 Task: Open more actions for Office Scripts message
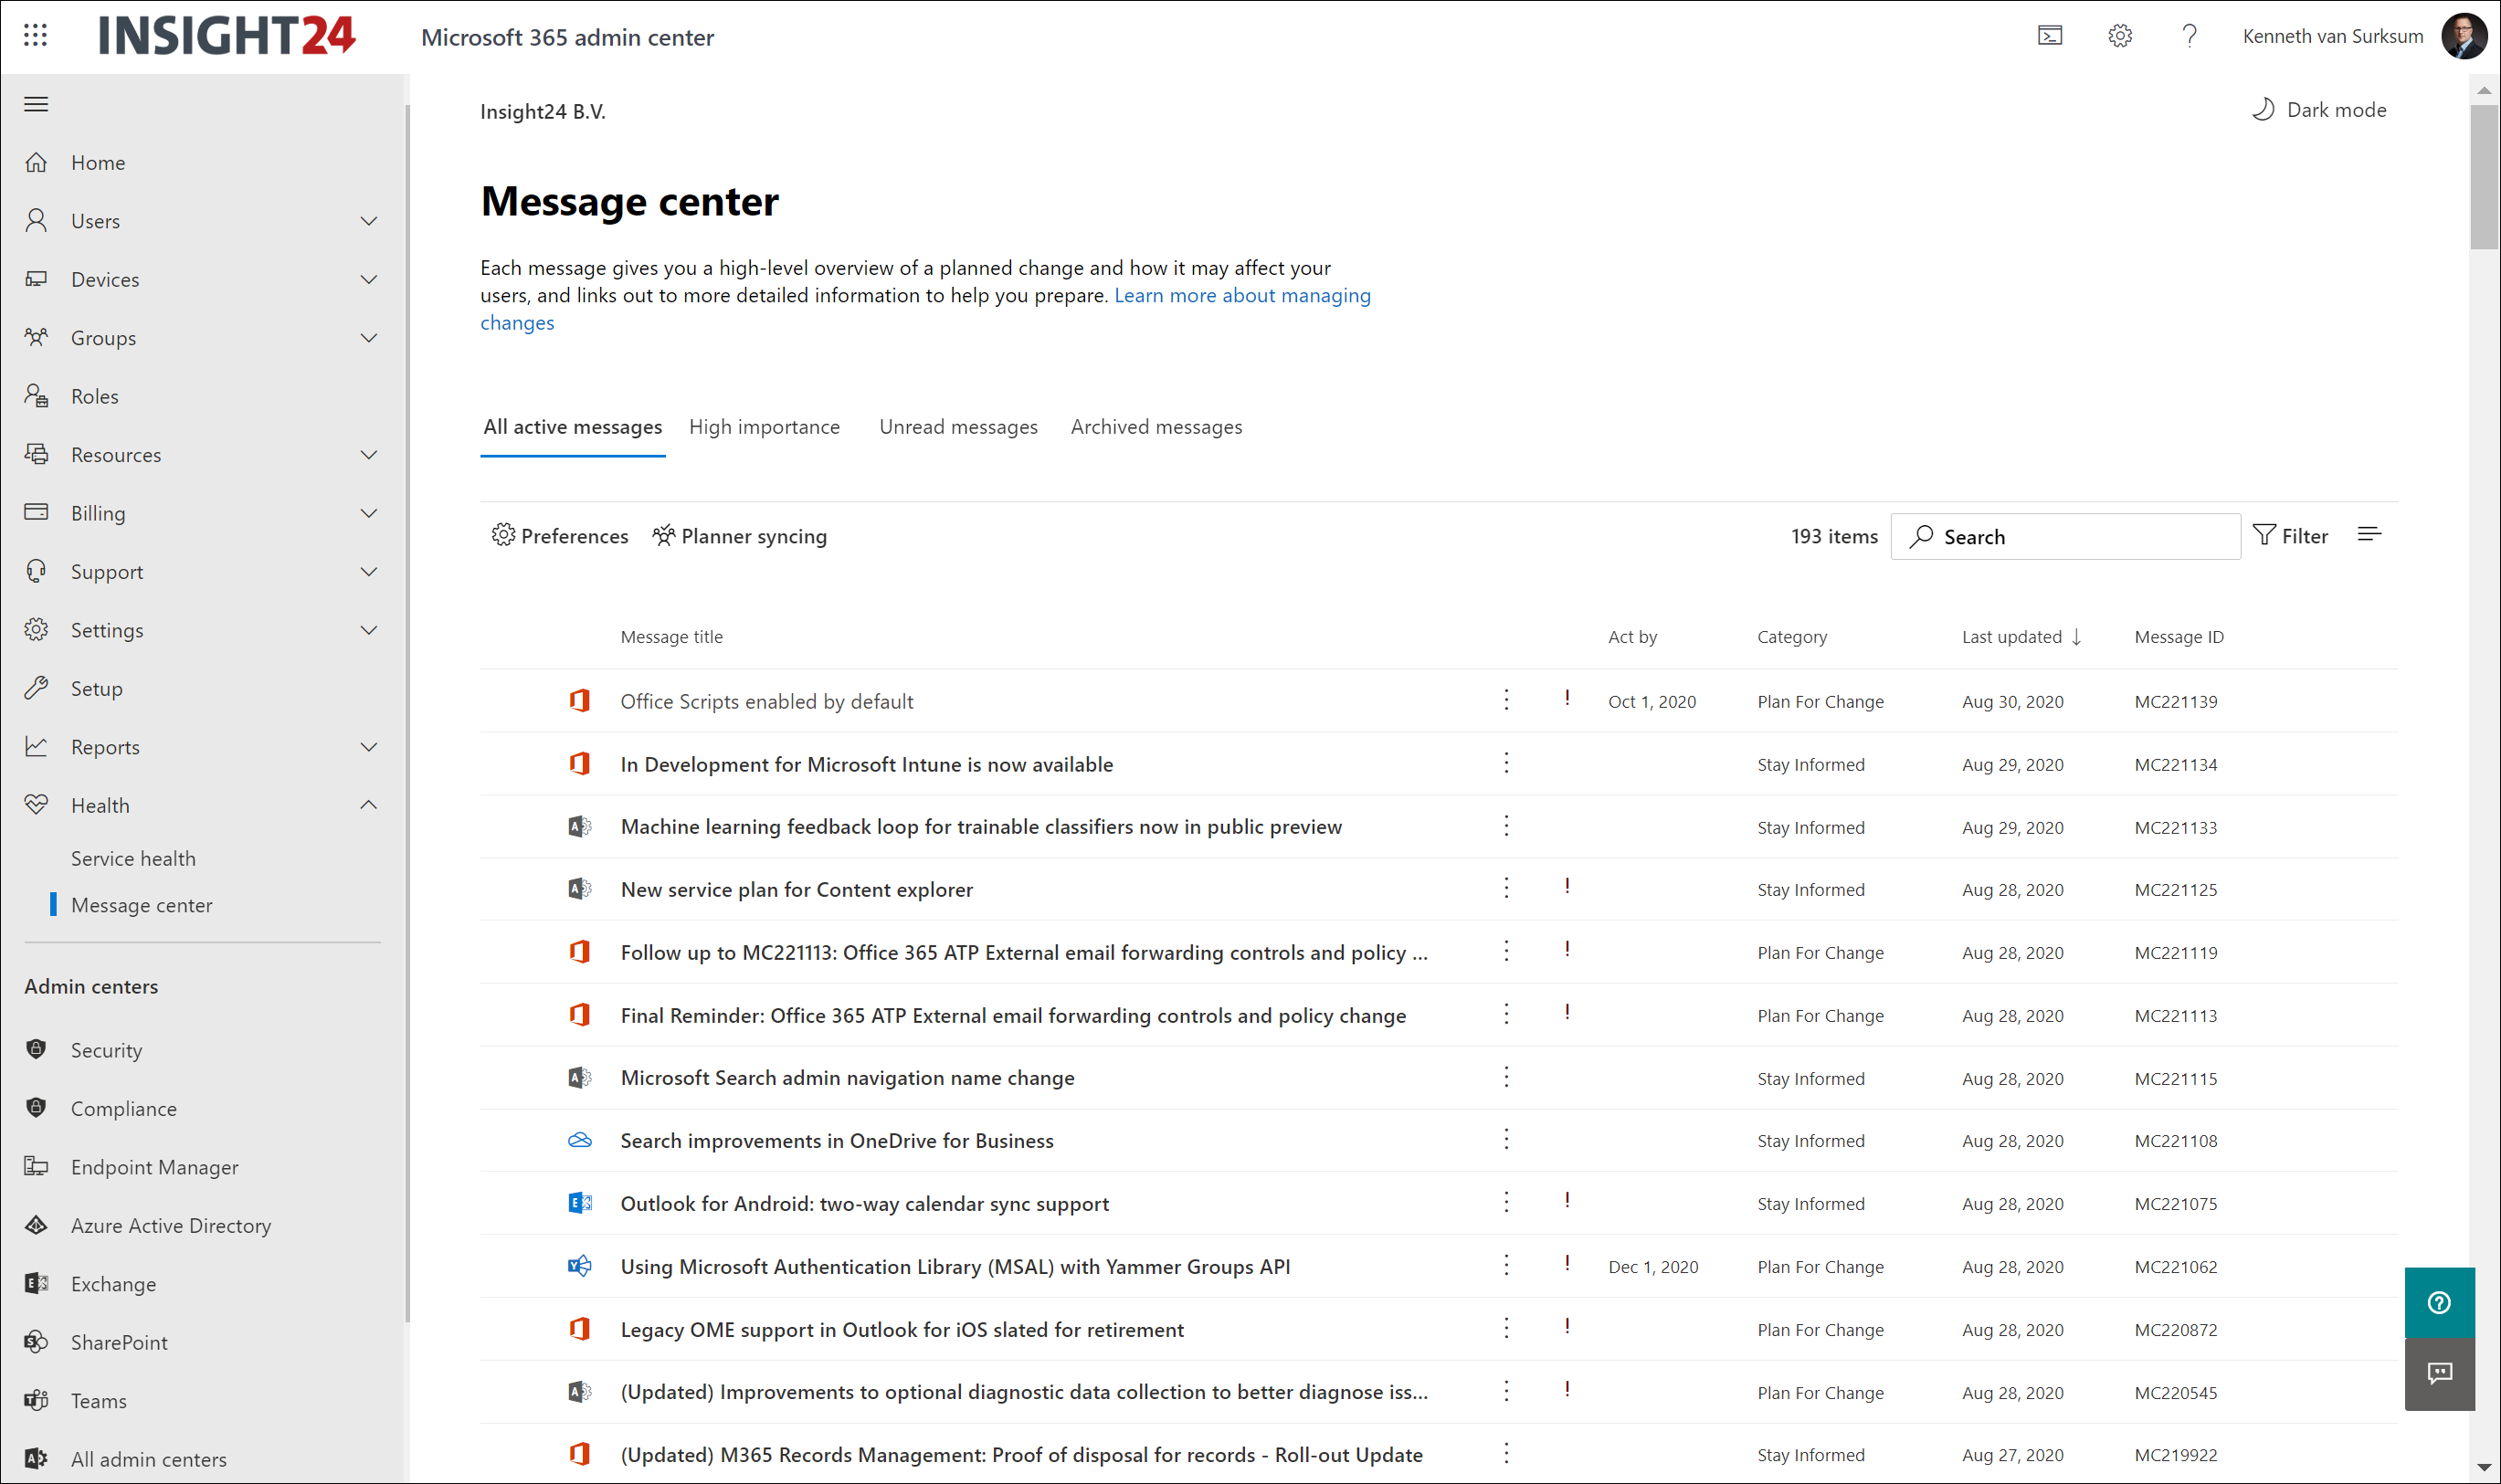tap(1506, 700)
